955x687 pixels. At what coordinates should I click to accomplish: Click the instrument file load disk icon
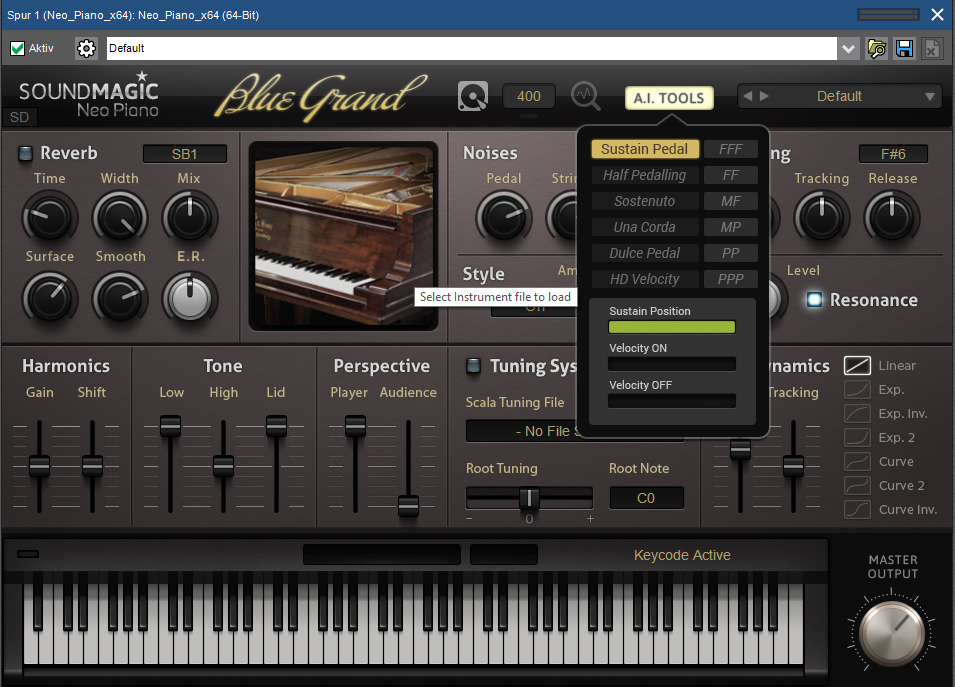coord(473,96)
